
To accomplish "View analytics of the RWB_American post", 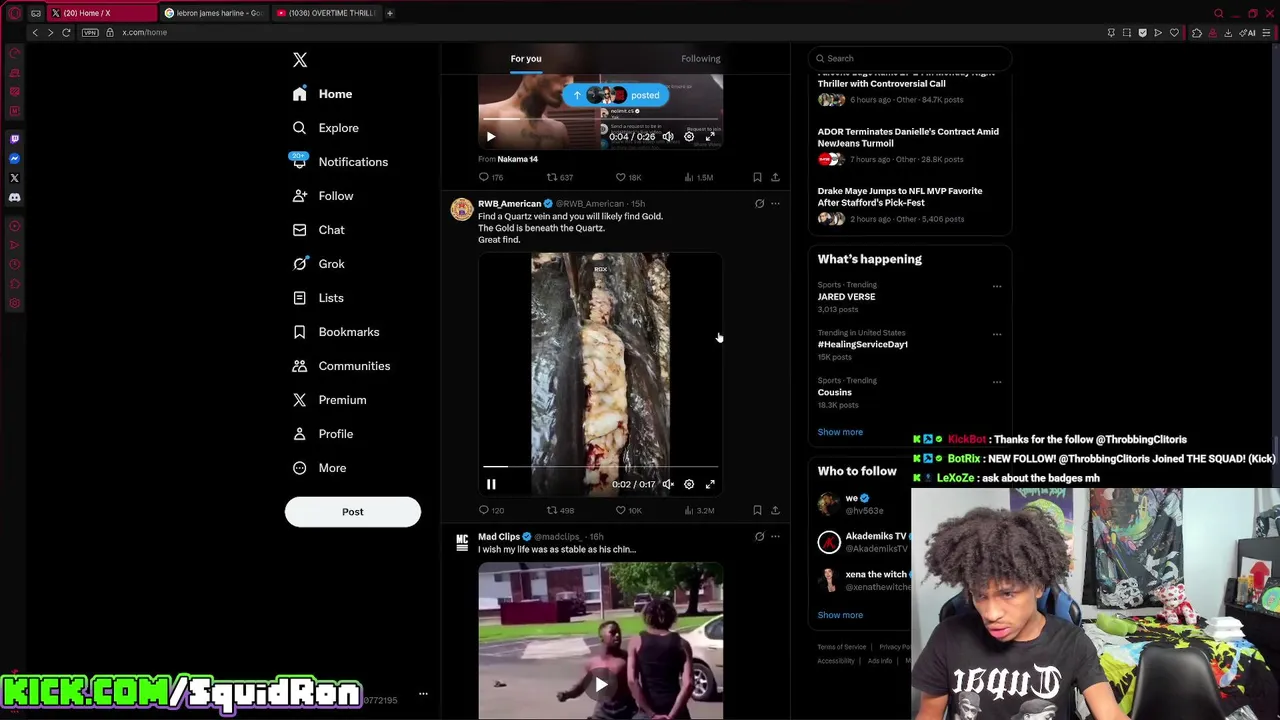I will 699,510.
